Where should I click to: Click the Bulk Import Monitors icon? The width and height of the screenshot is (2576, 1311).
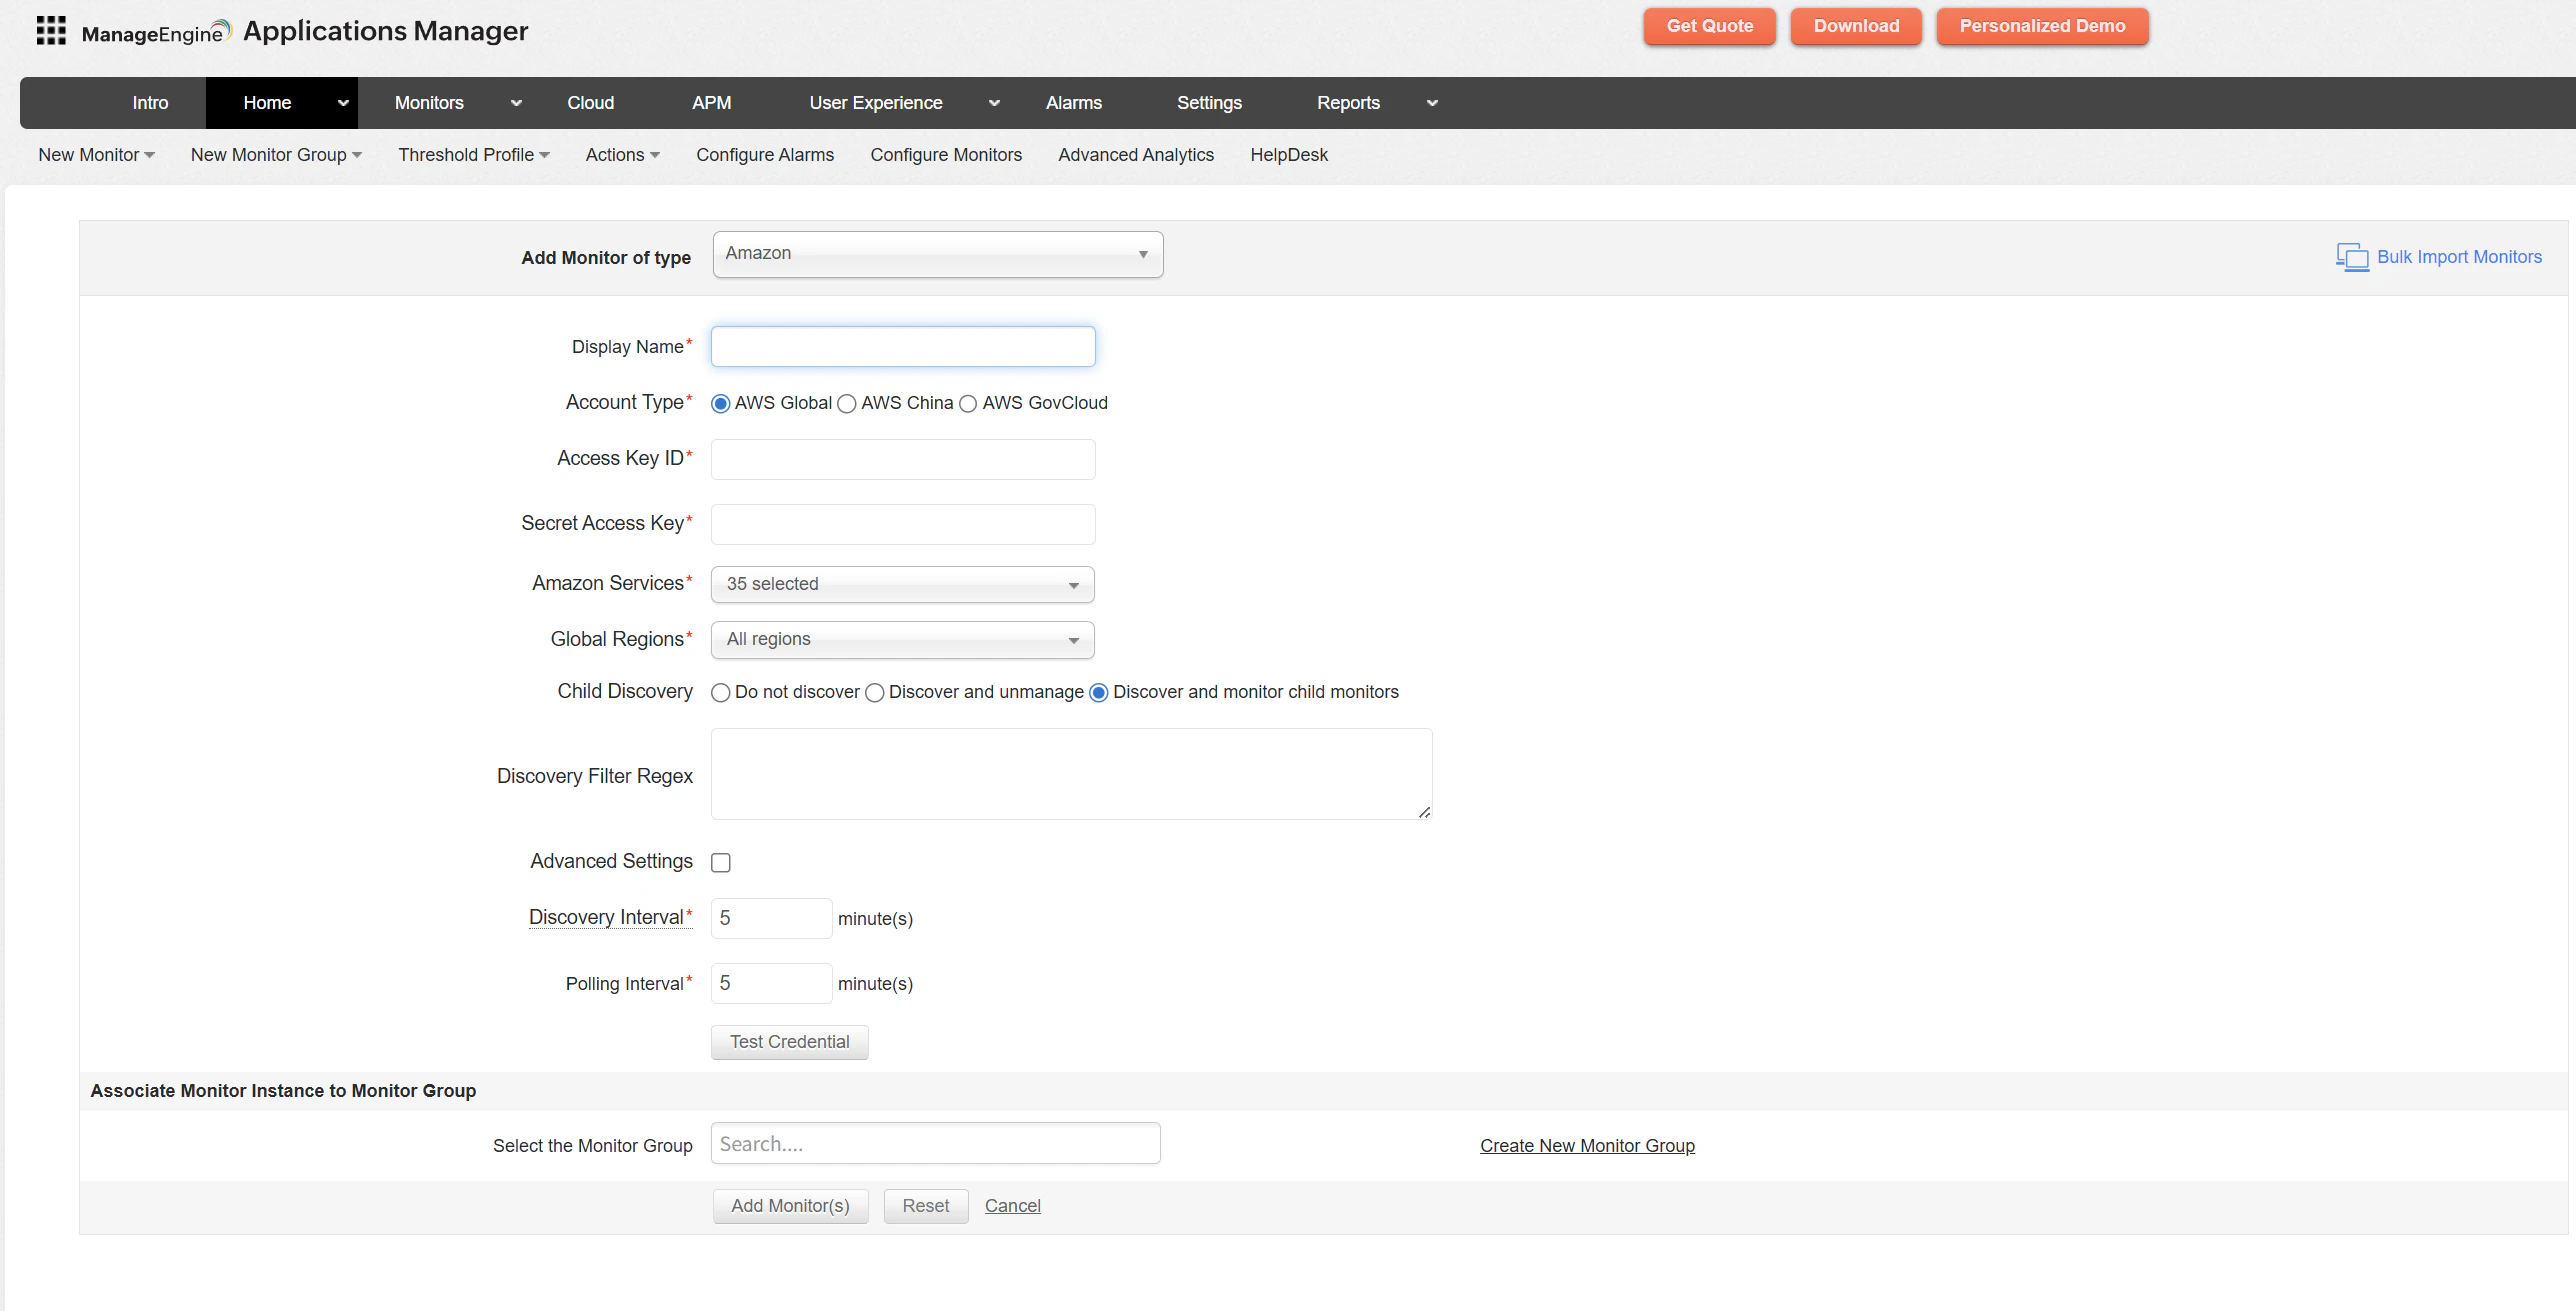pos(2352,257)
